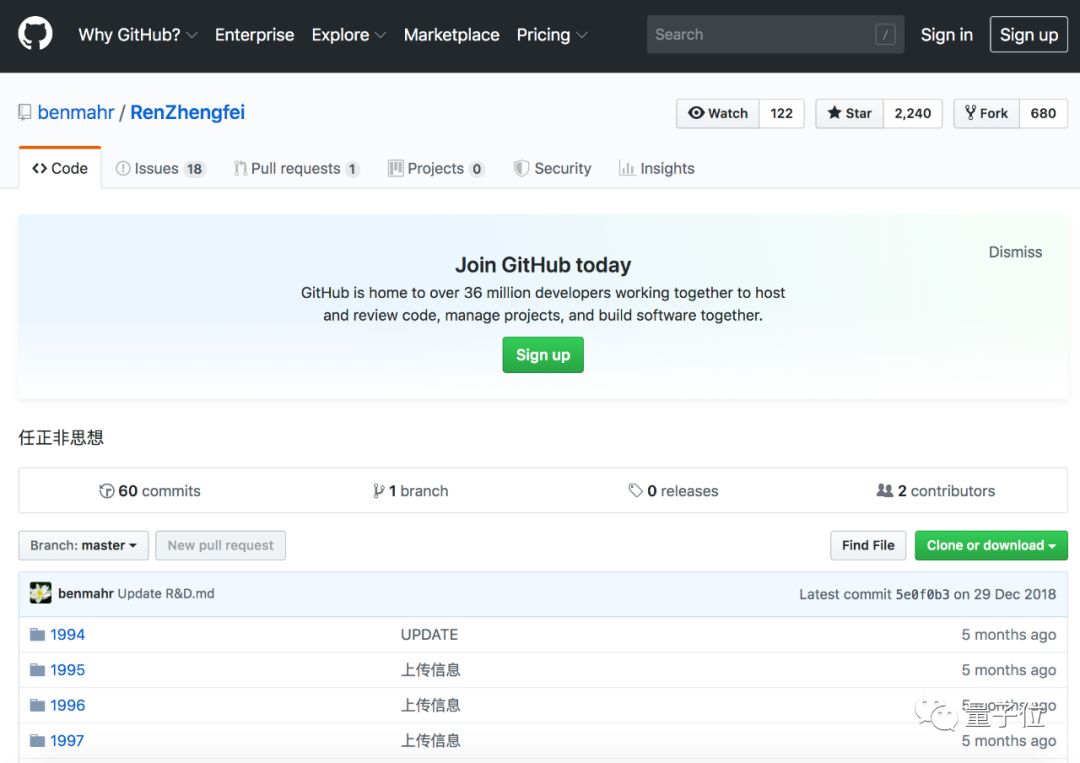Screen dimensions: 1080x763
Task: Open the Branch: master dropdown
Action: point(83,545)
